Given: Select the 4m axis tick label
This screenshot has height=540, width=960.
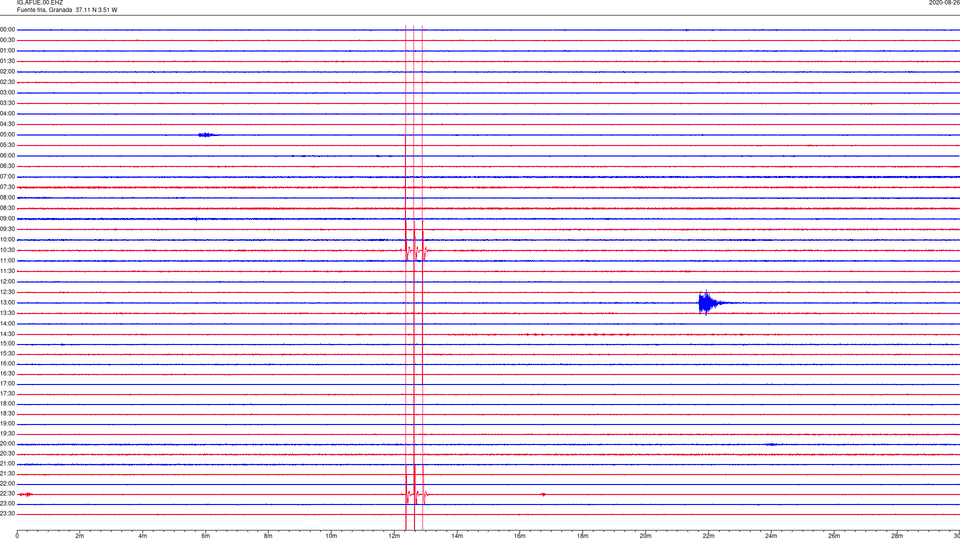Looking at the screenshot, I should click(x=143, y=536).
